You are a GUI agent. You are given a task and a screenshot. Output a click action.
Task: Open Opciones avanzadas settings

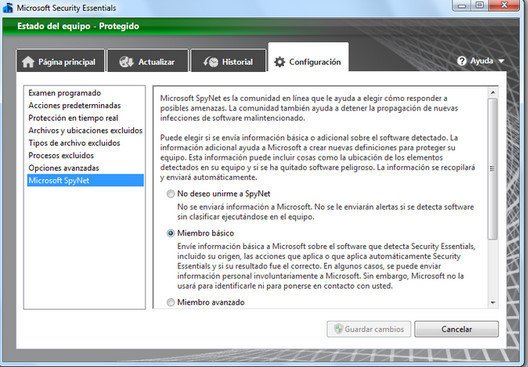(x=85, y=168)
